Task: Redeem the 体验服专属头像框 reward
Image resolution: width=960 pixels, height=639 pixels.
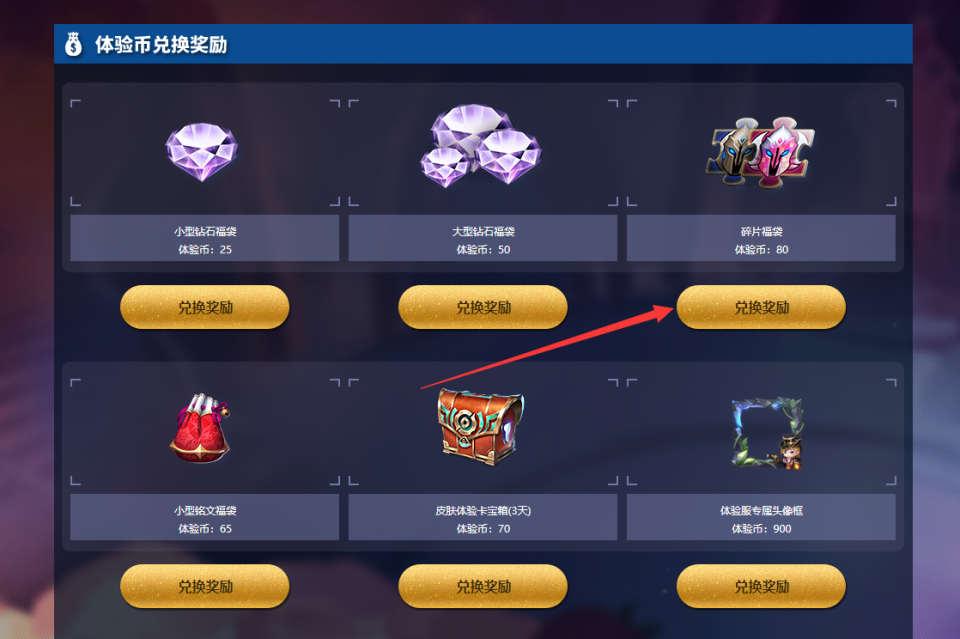Action: [761, 586]
